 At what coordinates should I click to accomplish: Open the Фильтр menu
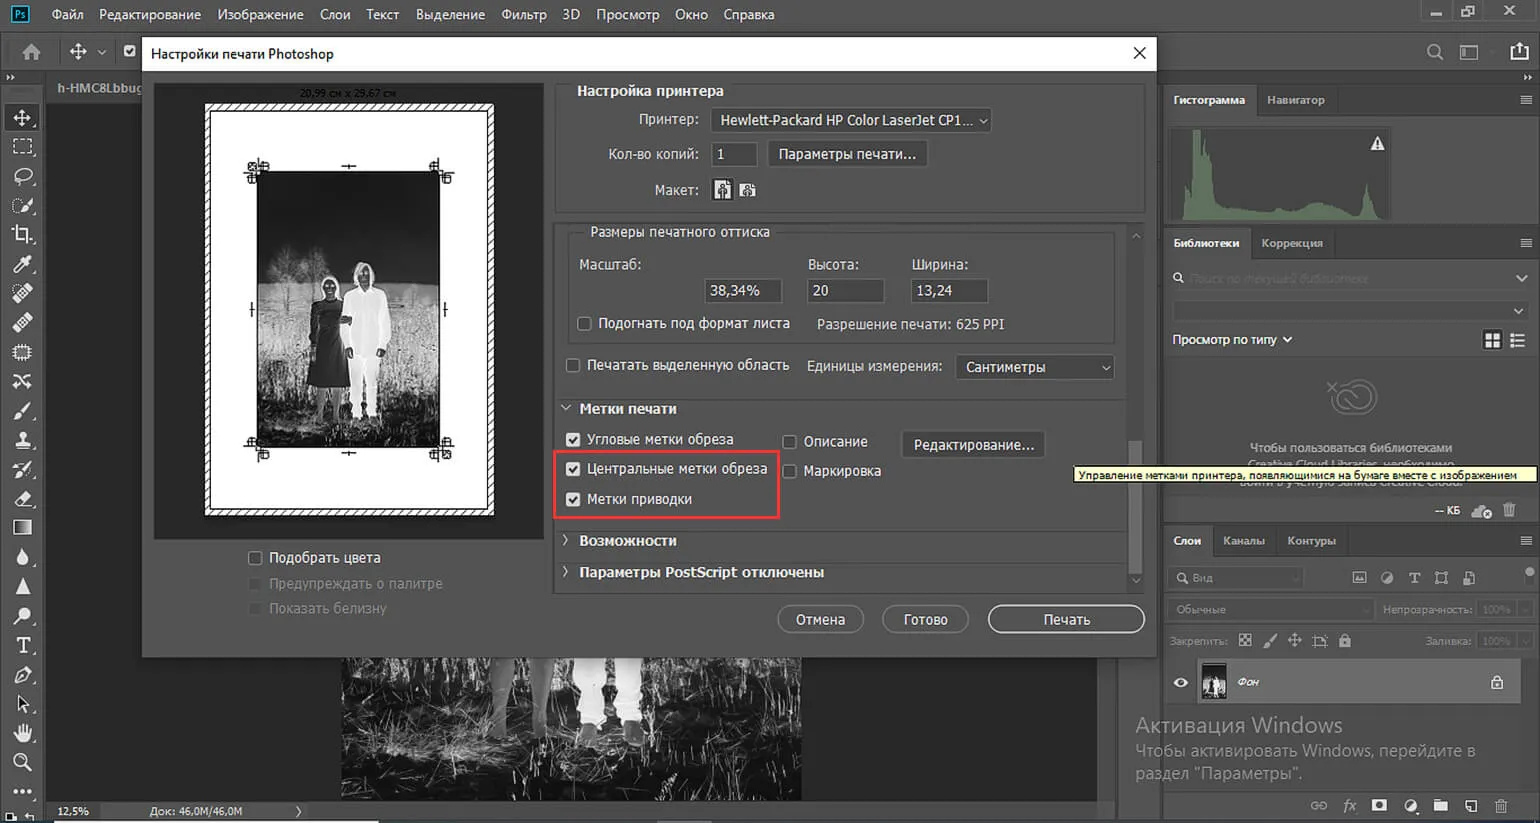click(523, 15)
